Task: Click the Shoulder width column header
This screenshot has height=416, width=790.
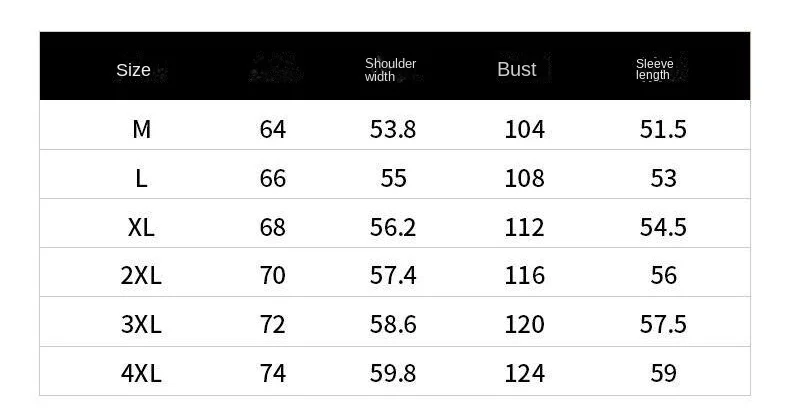Action: pyautogui.click(x=390, y=69)
